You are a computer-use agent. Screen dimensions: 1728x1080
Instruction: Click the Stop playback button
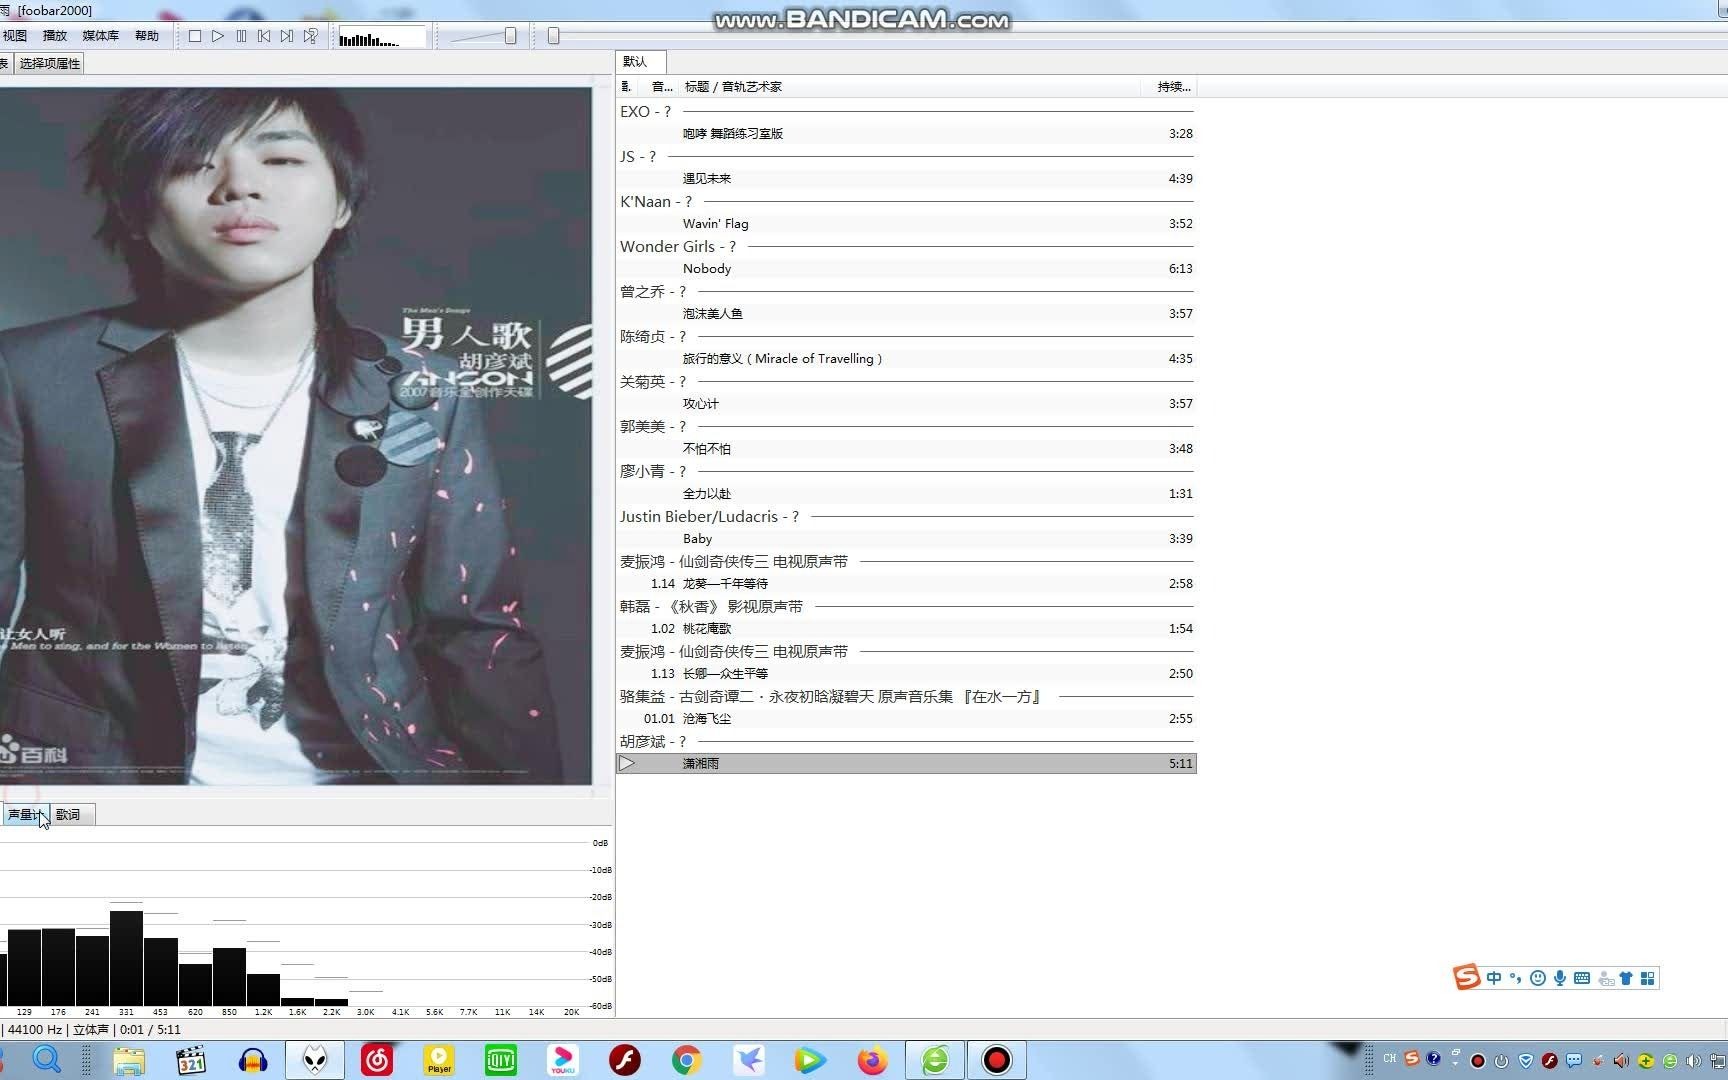195,36
